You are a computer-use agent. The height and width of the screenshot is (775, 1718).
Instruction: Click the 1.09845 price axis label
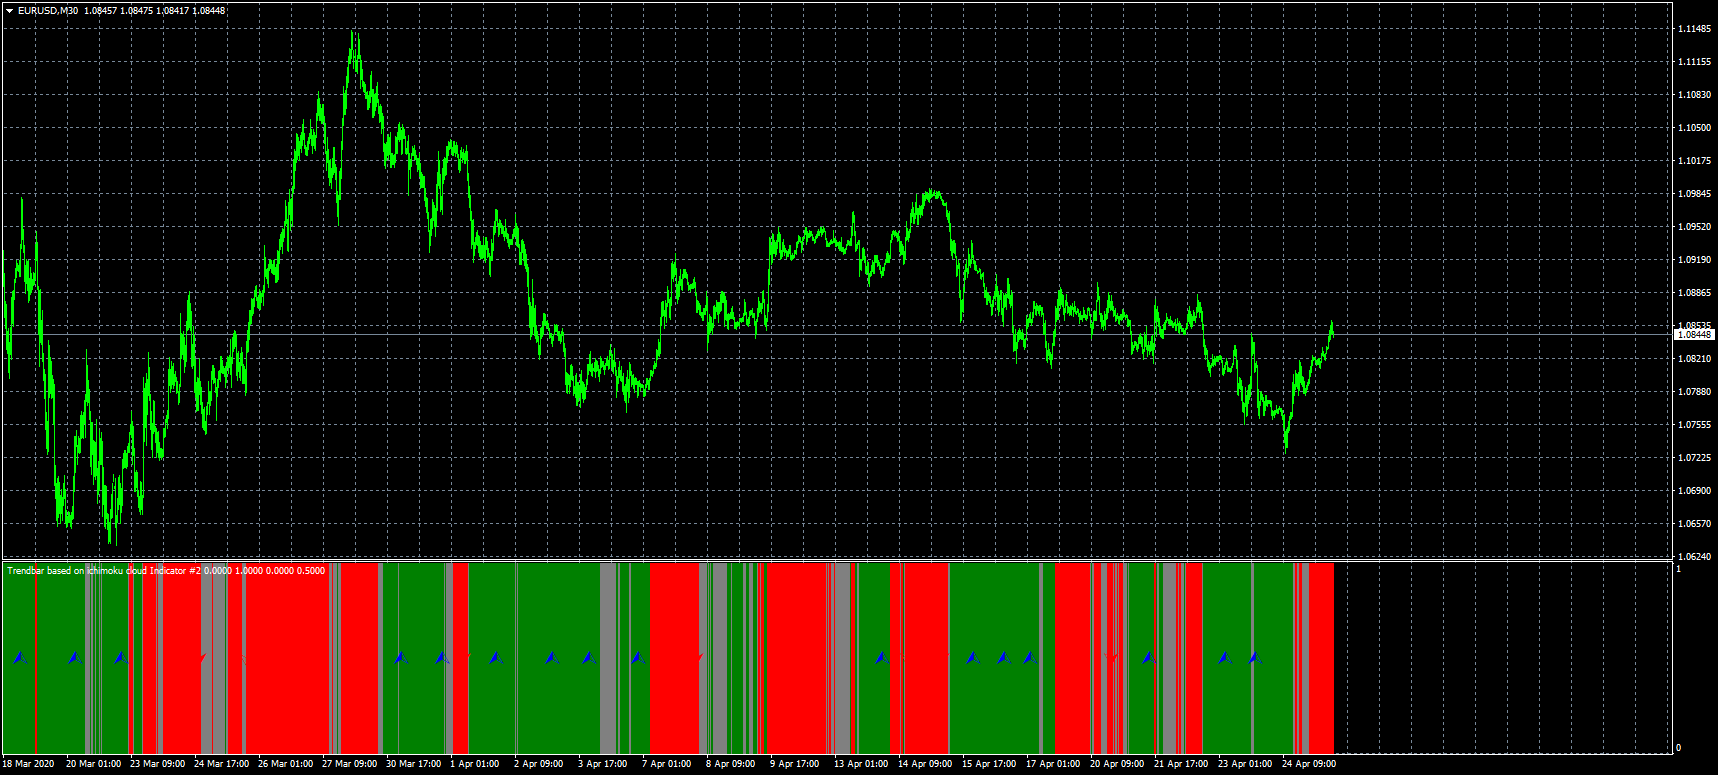(1694, 194)
